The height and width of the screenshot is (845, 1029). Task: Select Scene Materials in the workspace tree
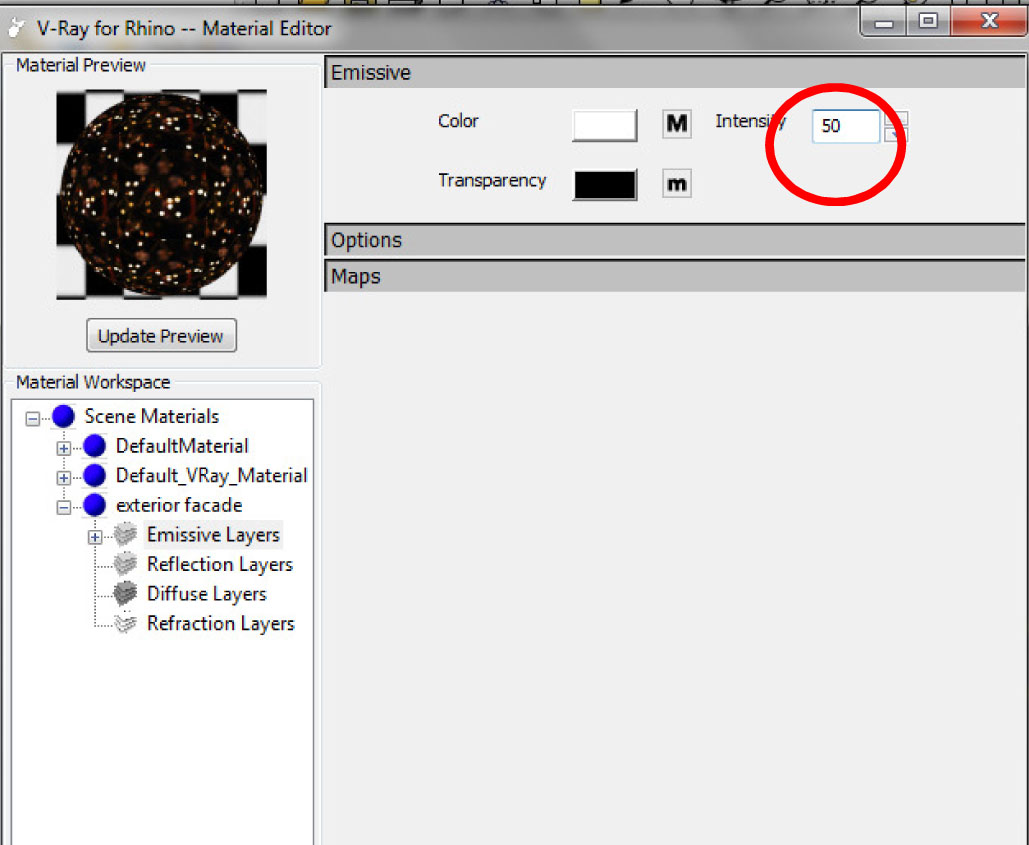click(152, 416)
